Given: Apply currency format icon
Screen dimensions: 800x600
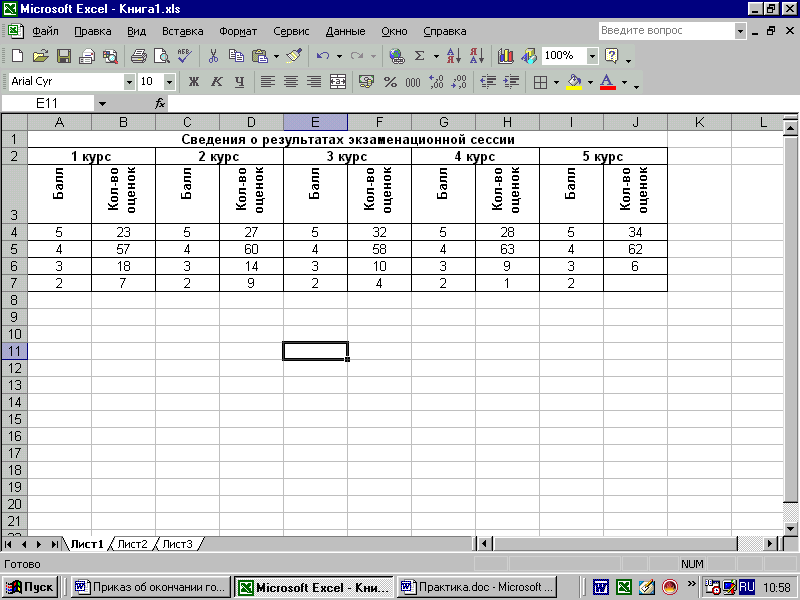Looking at the screenshot, I should tap(366, 82).
